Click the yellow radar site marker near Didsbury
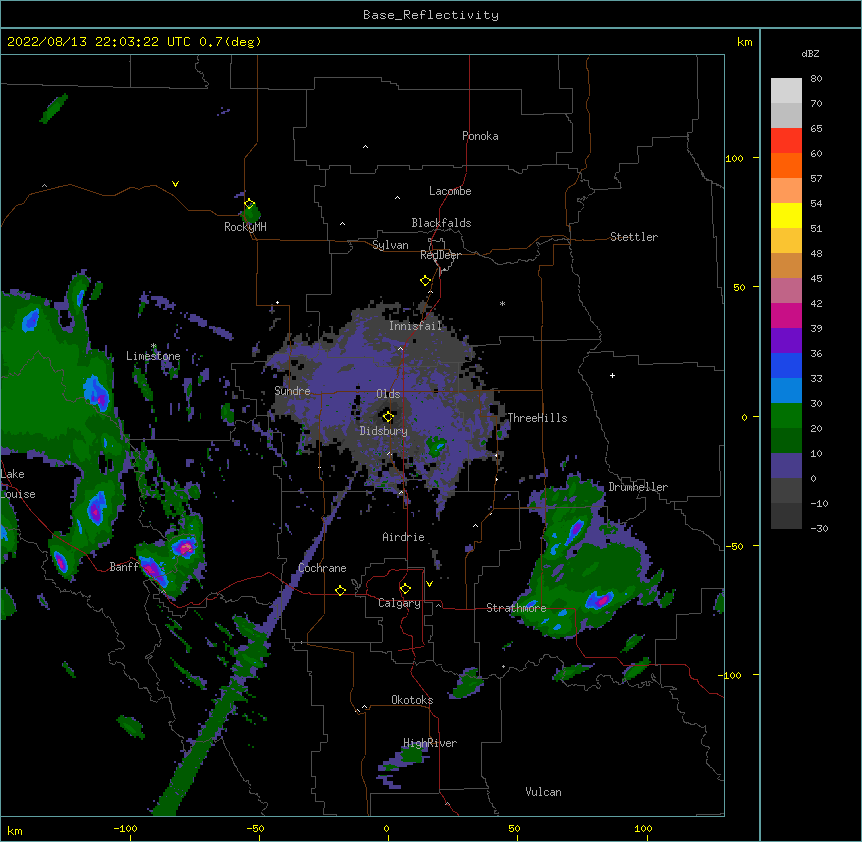 388,417
